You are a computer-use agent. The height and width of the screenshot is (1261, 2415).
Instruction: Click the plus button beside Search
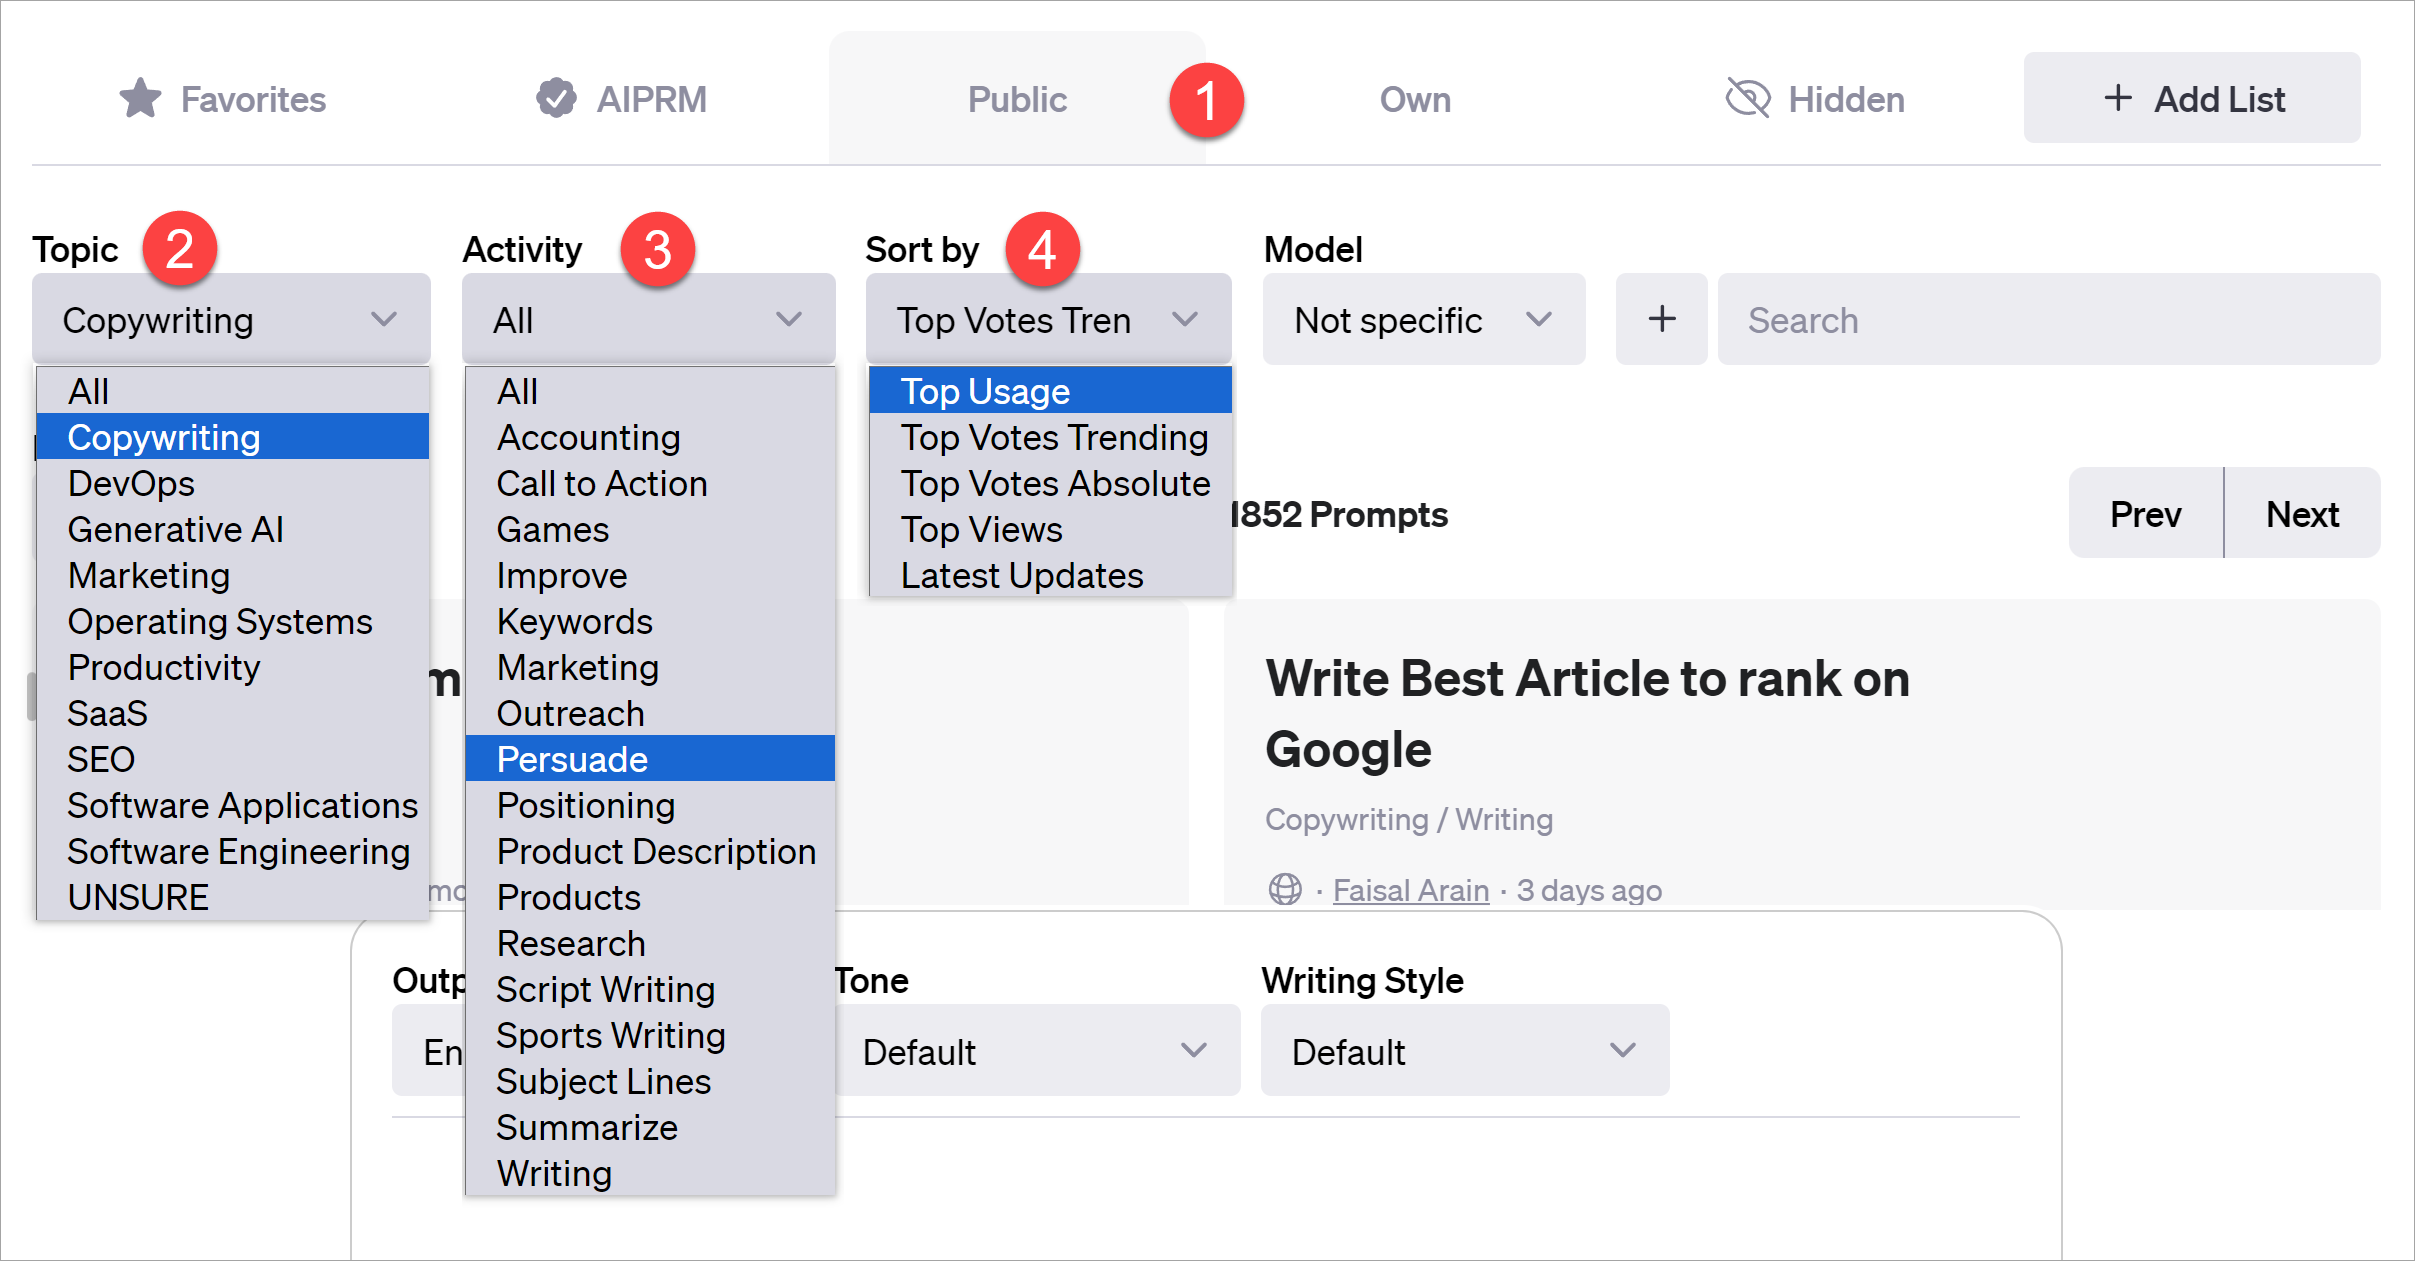[x=1661, y=320]
